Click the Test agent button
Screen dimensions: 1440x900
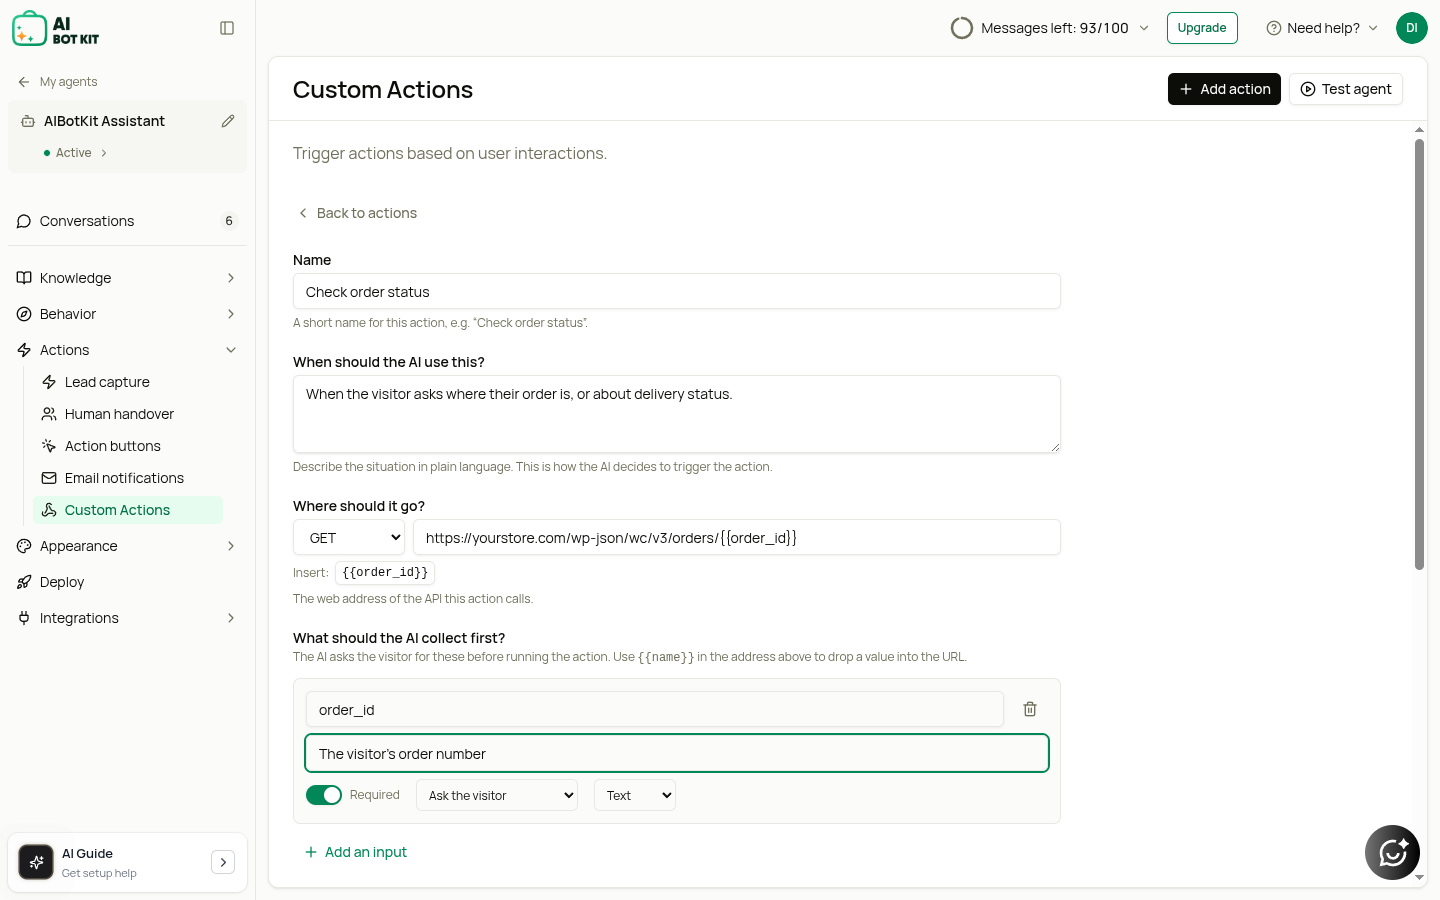1346,89
